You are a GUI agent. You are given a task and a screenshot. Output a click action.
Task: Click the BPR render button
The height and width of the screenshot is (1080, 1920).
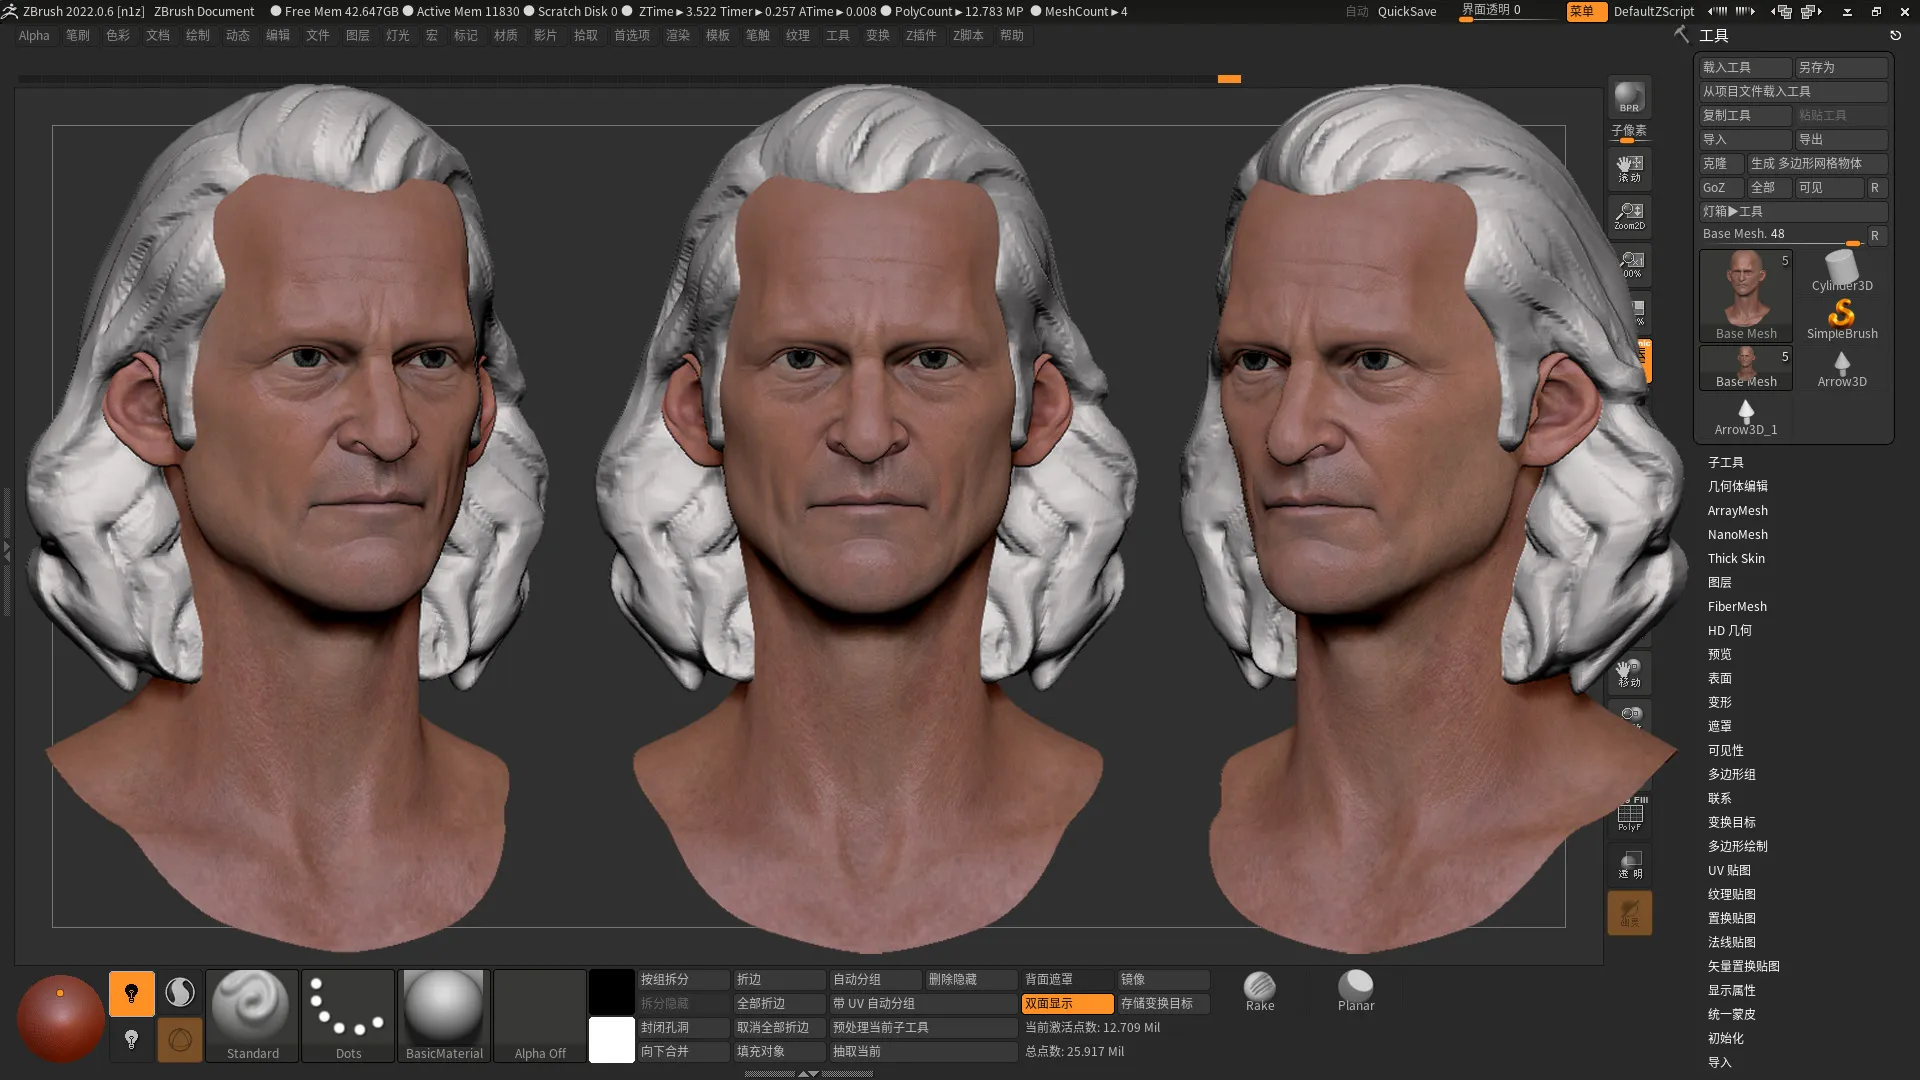click(x=1629, y=98)
